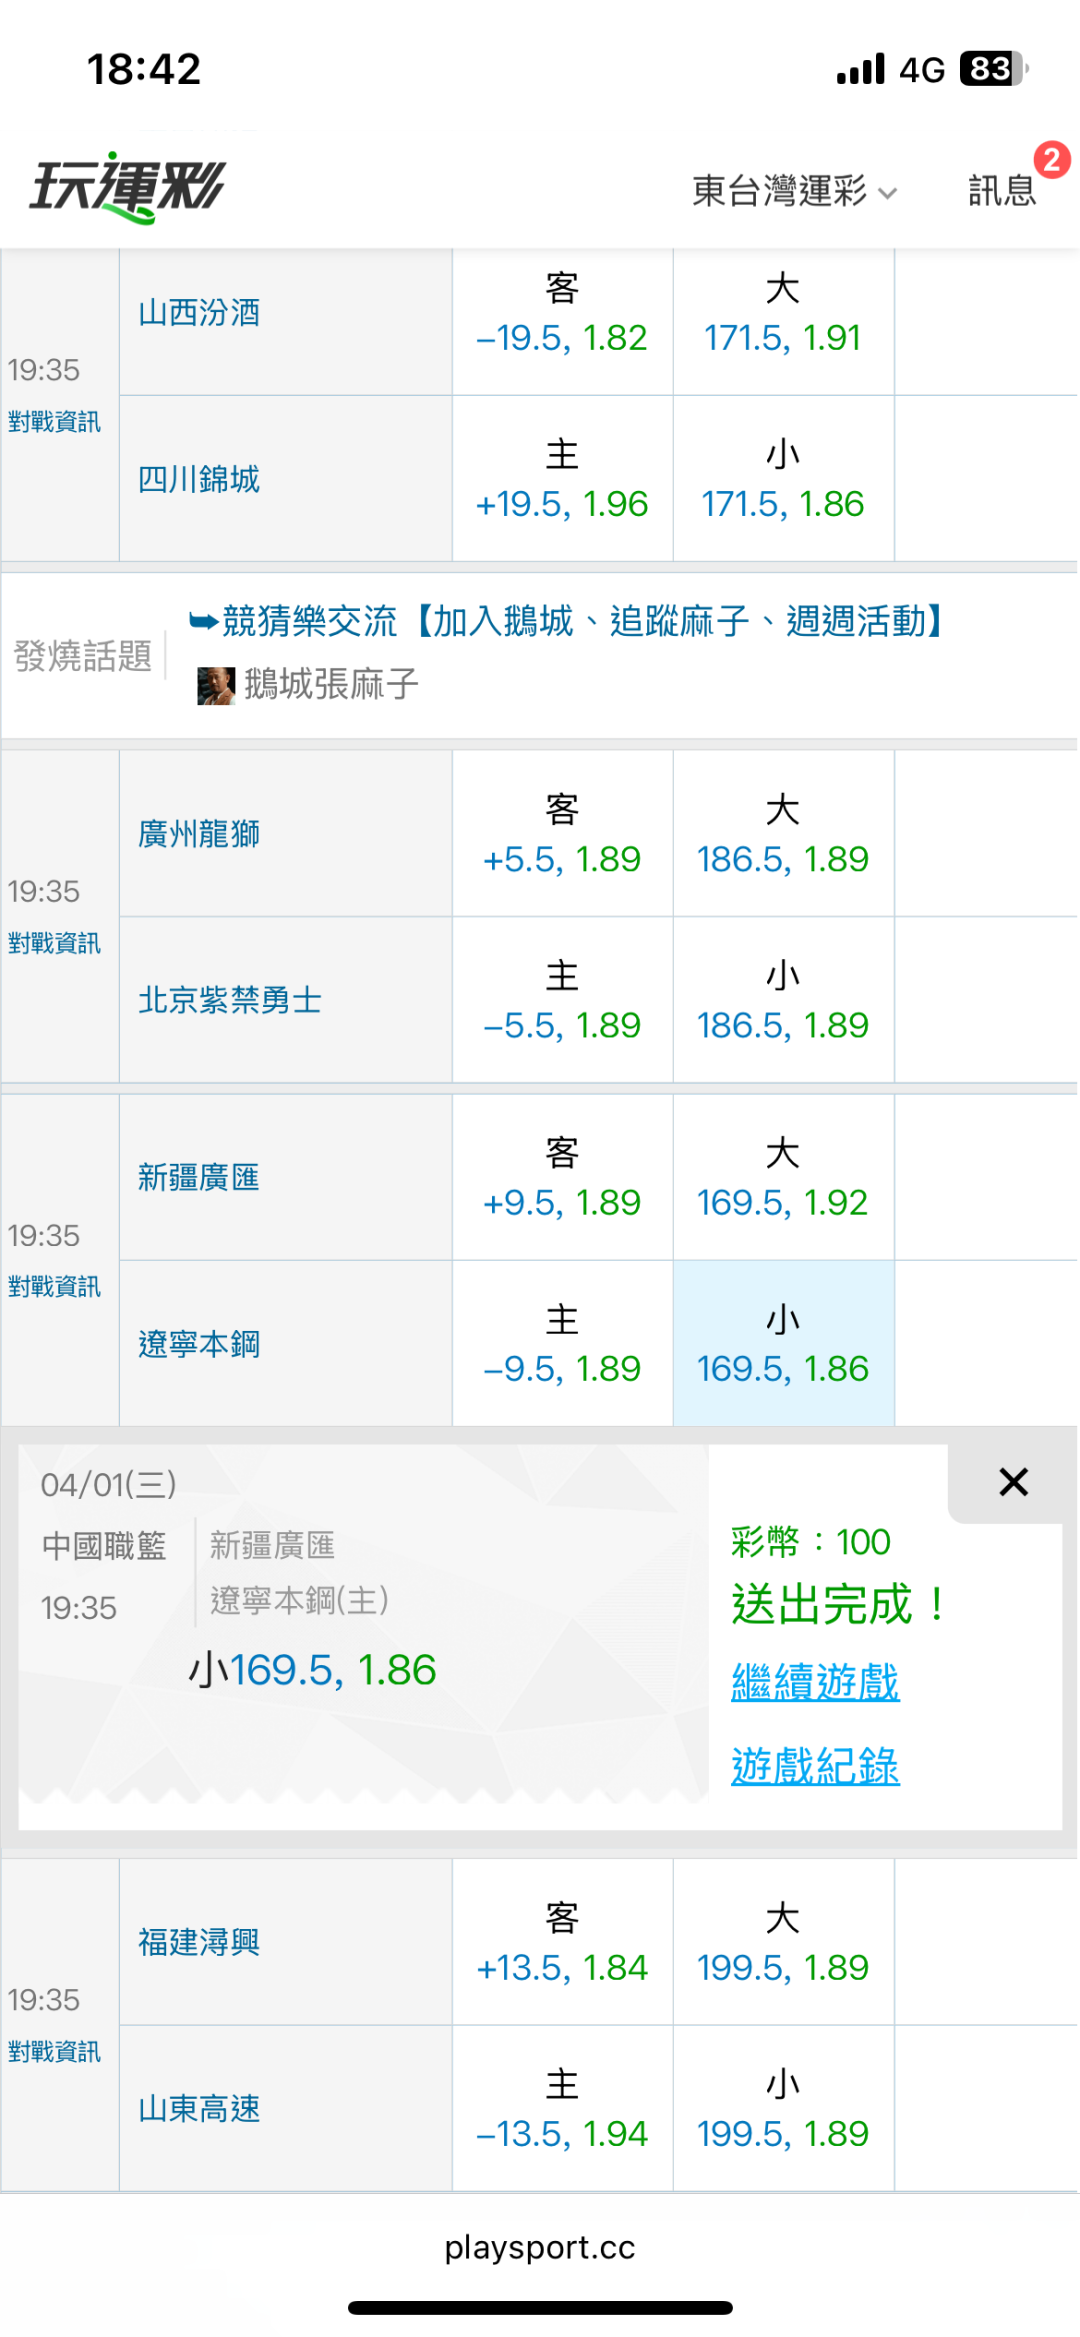Tap 鵝城張麻子 avatar thumbnail
This screenshot has width=1080, height=2337.
(x=215, y=685)
